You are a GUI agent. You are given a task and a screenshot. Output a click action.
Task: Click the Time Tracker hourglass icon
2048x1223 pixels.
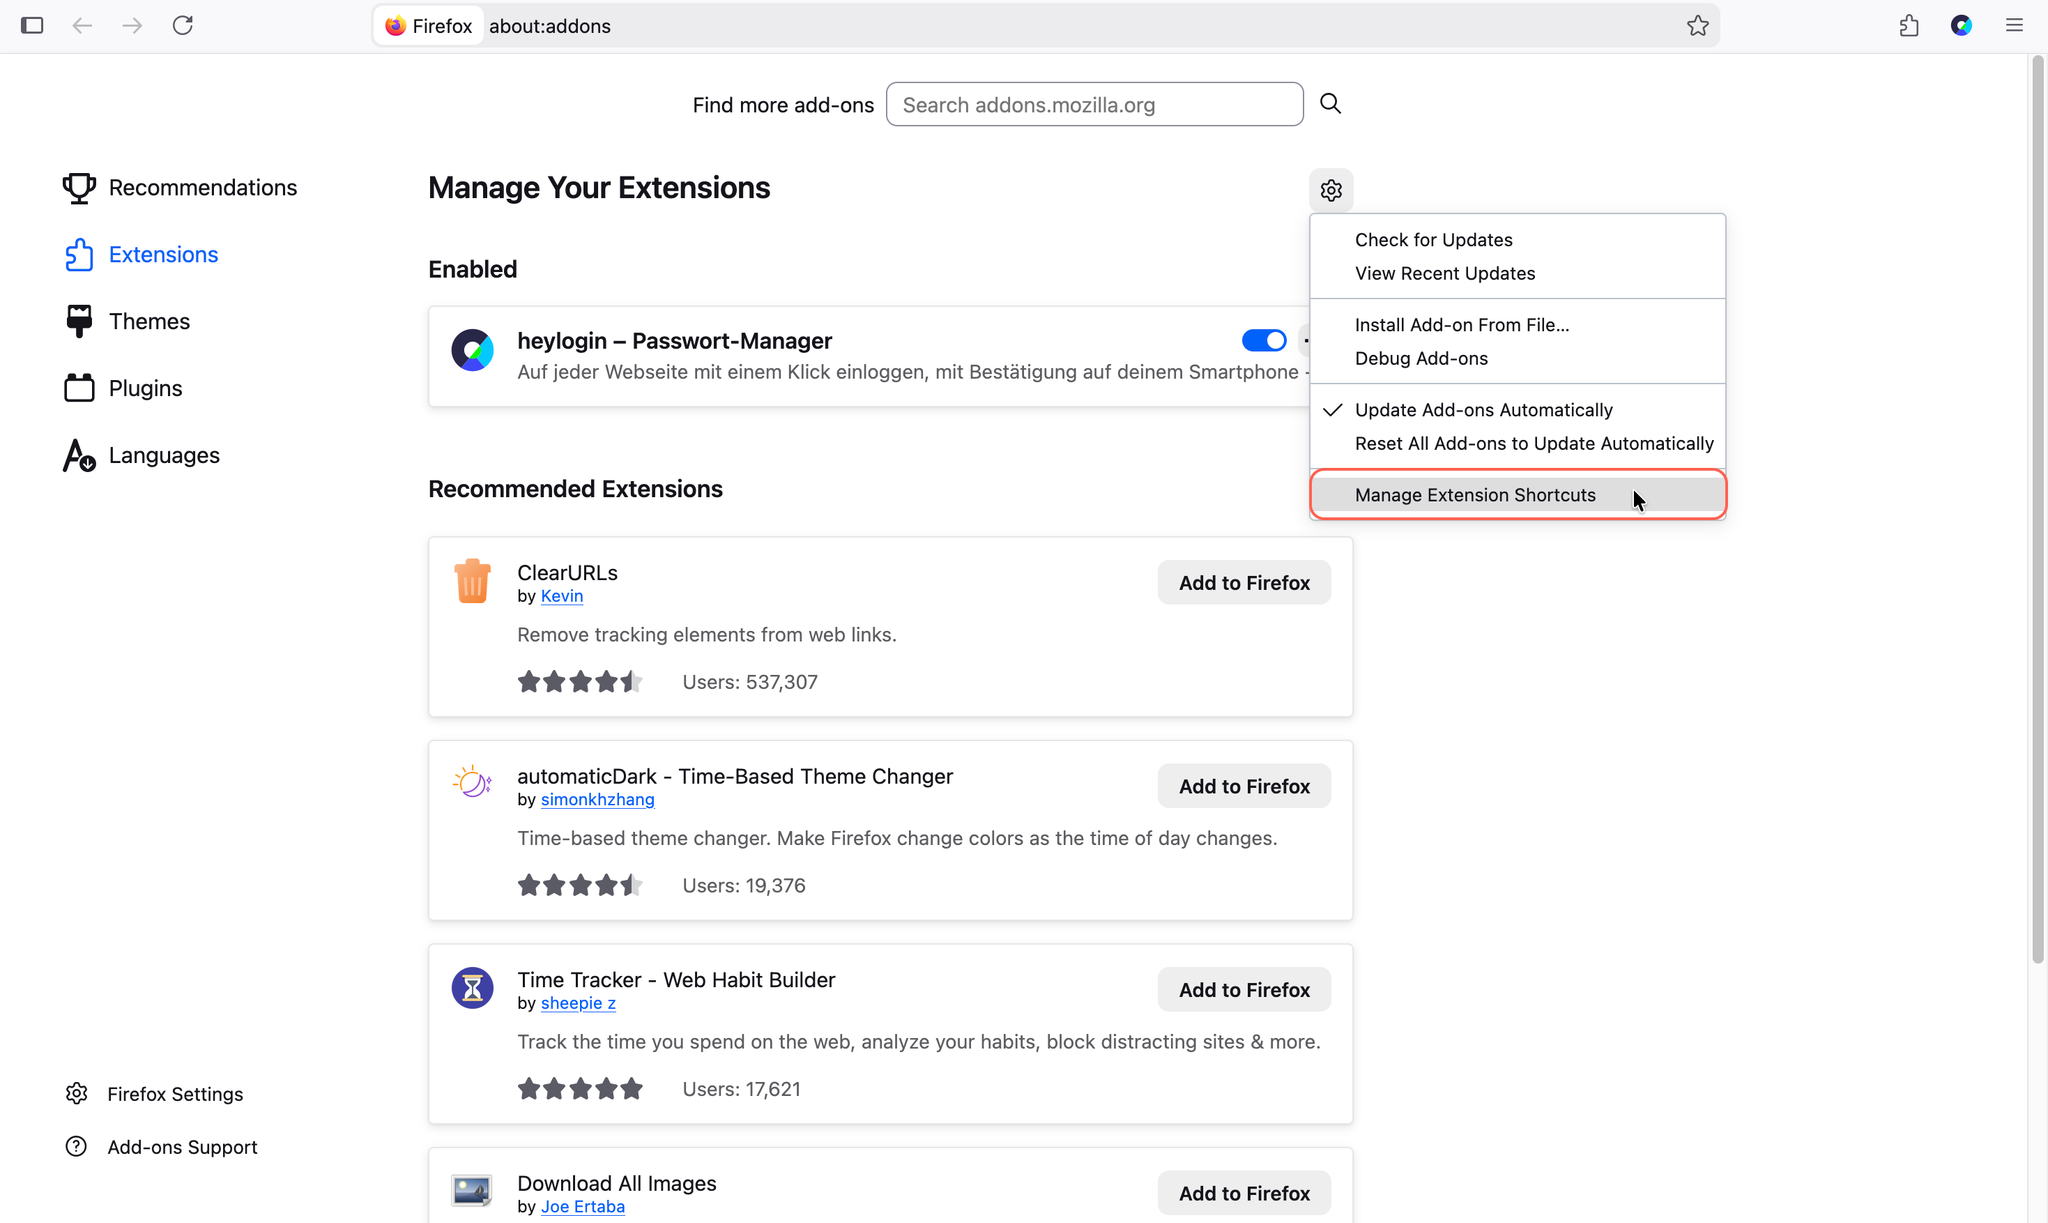point(472,988)
